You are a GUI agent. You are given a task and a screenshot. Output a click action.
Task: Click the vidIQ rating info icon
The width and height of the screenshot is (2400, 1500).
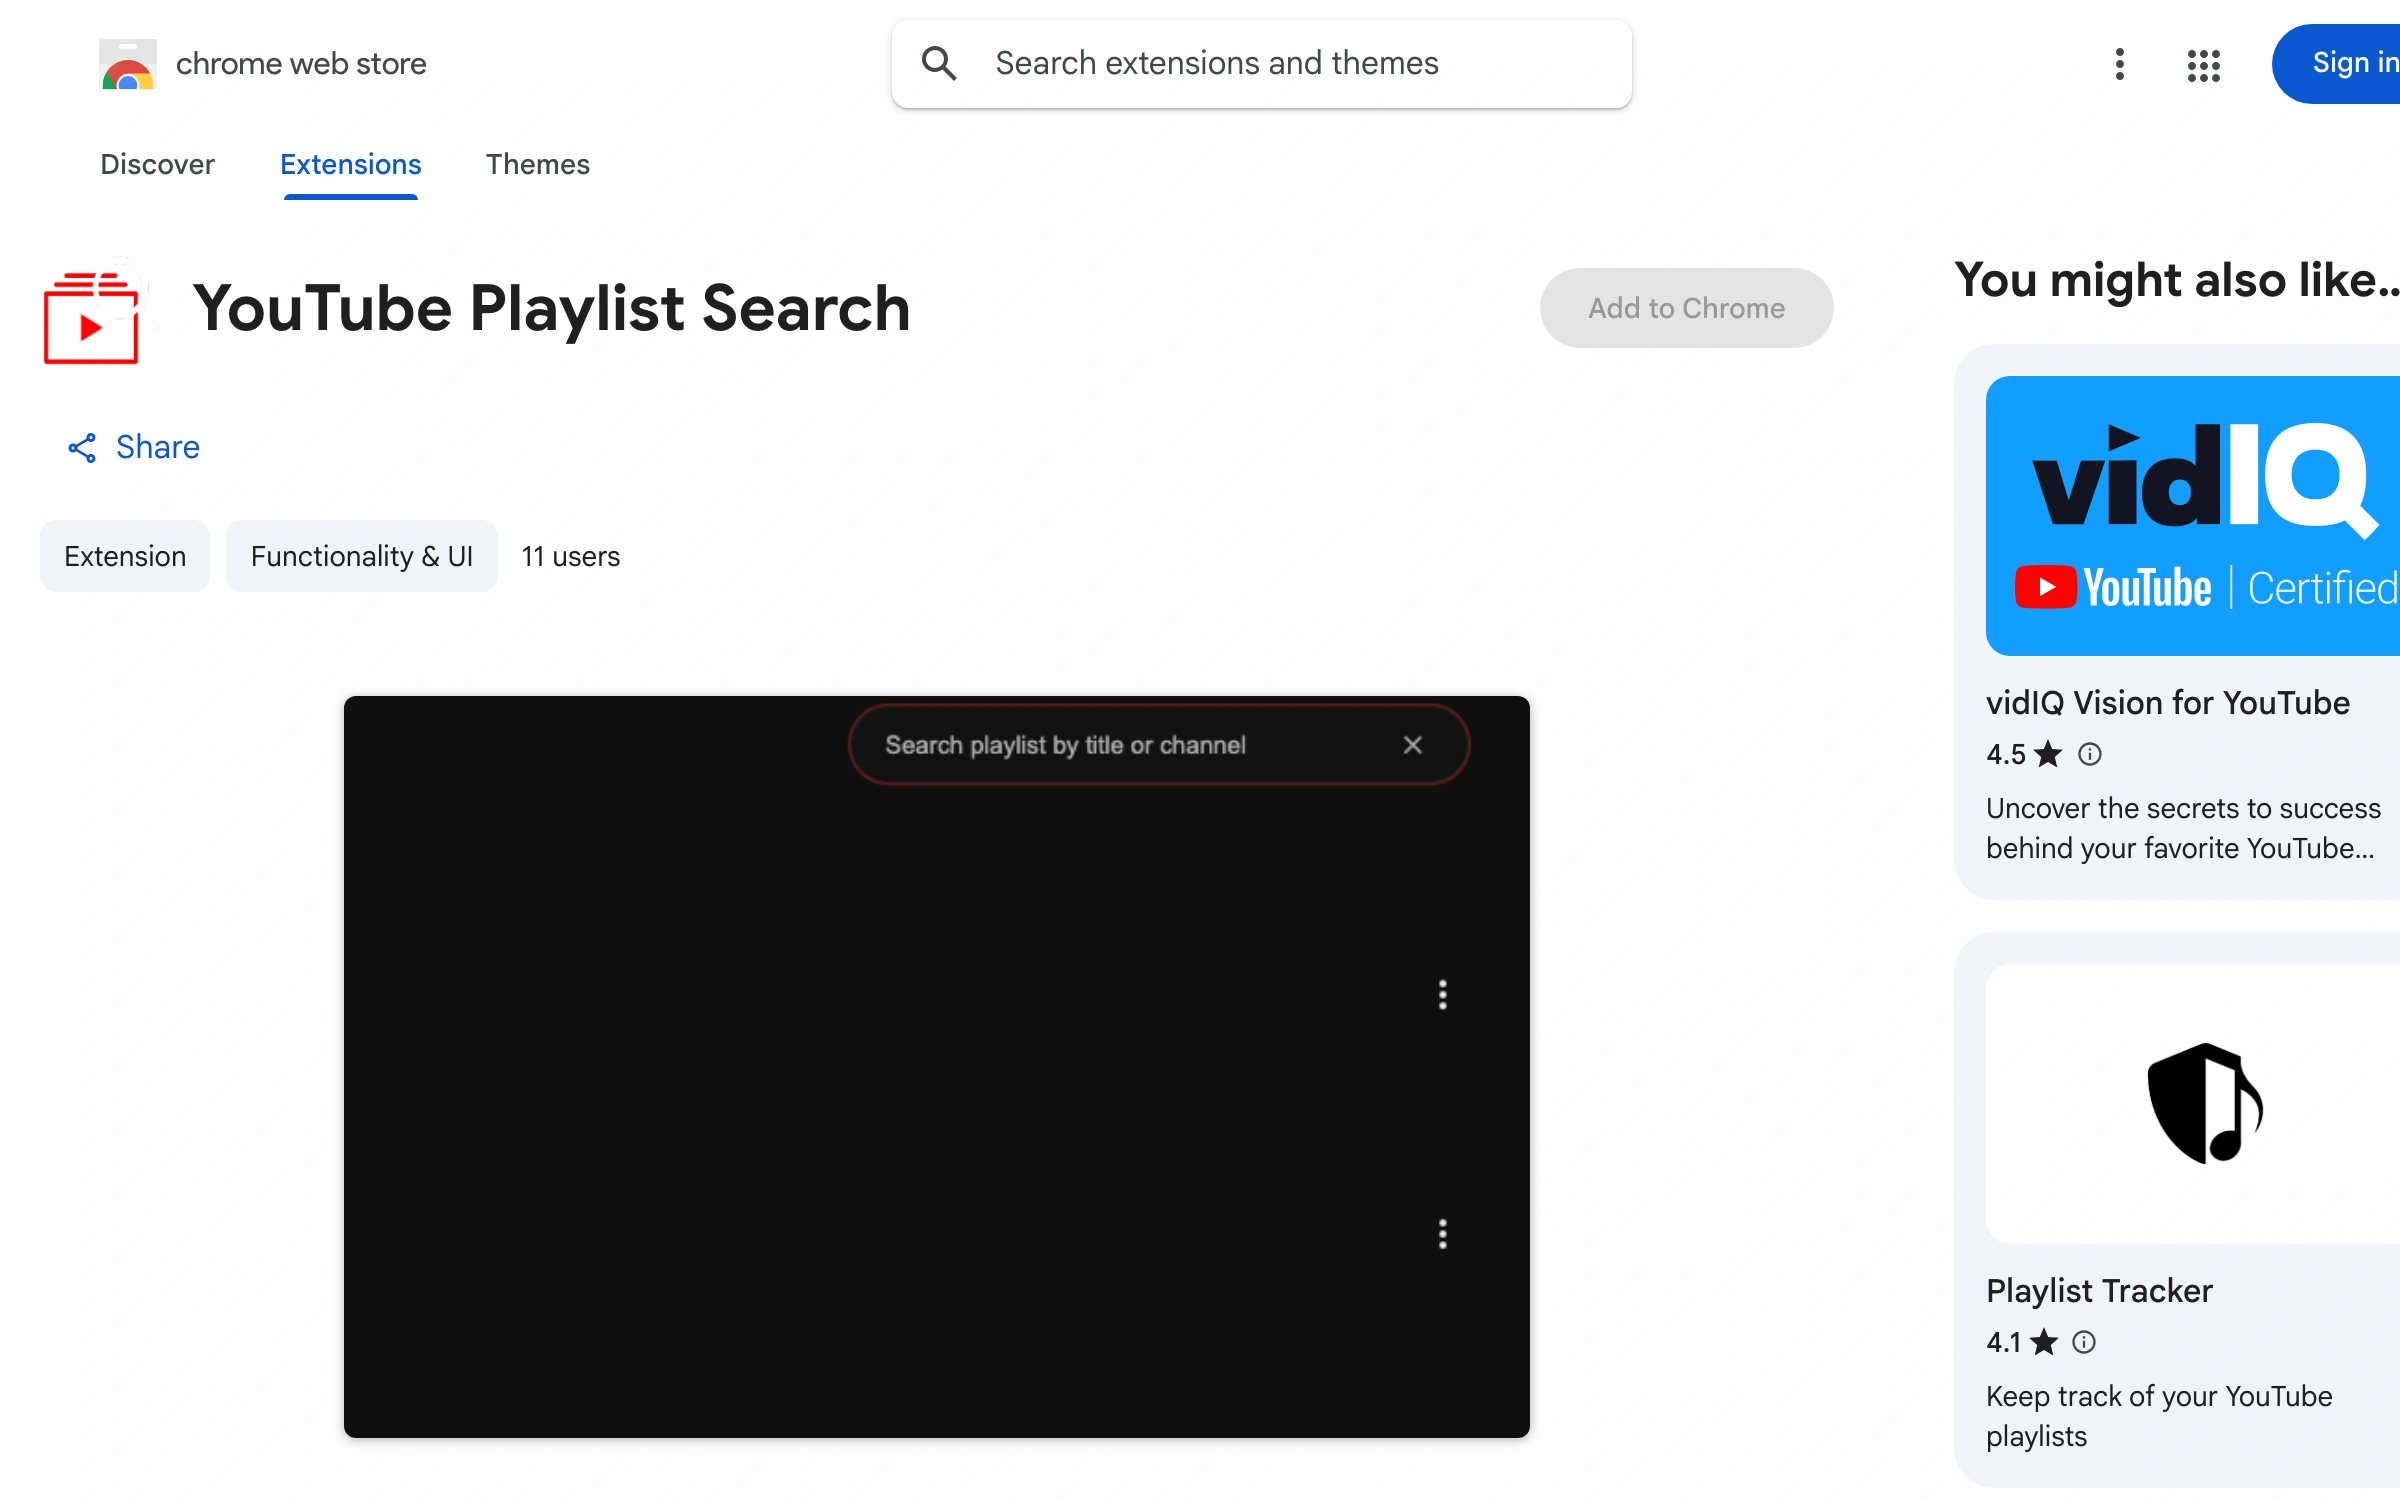[2090, 754]
